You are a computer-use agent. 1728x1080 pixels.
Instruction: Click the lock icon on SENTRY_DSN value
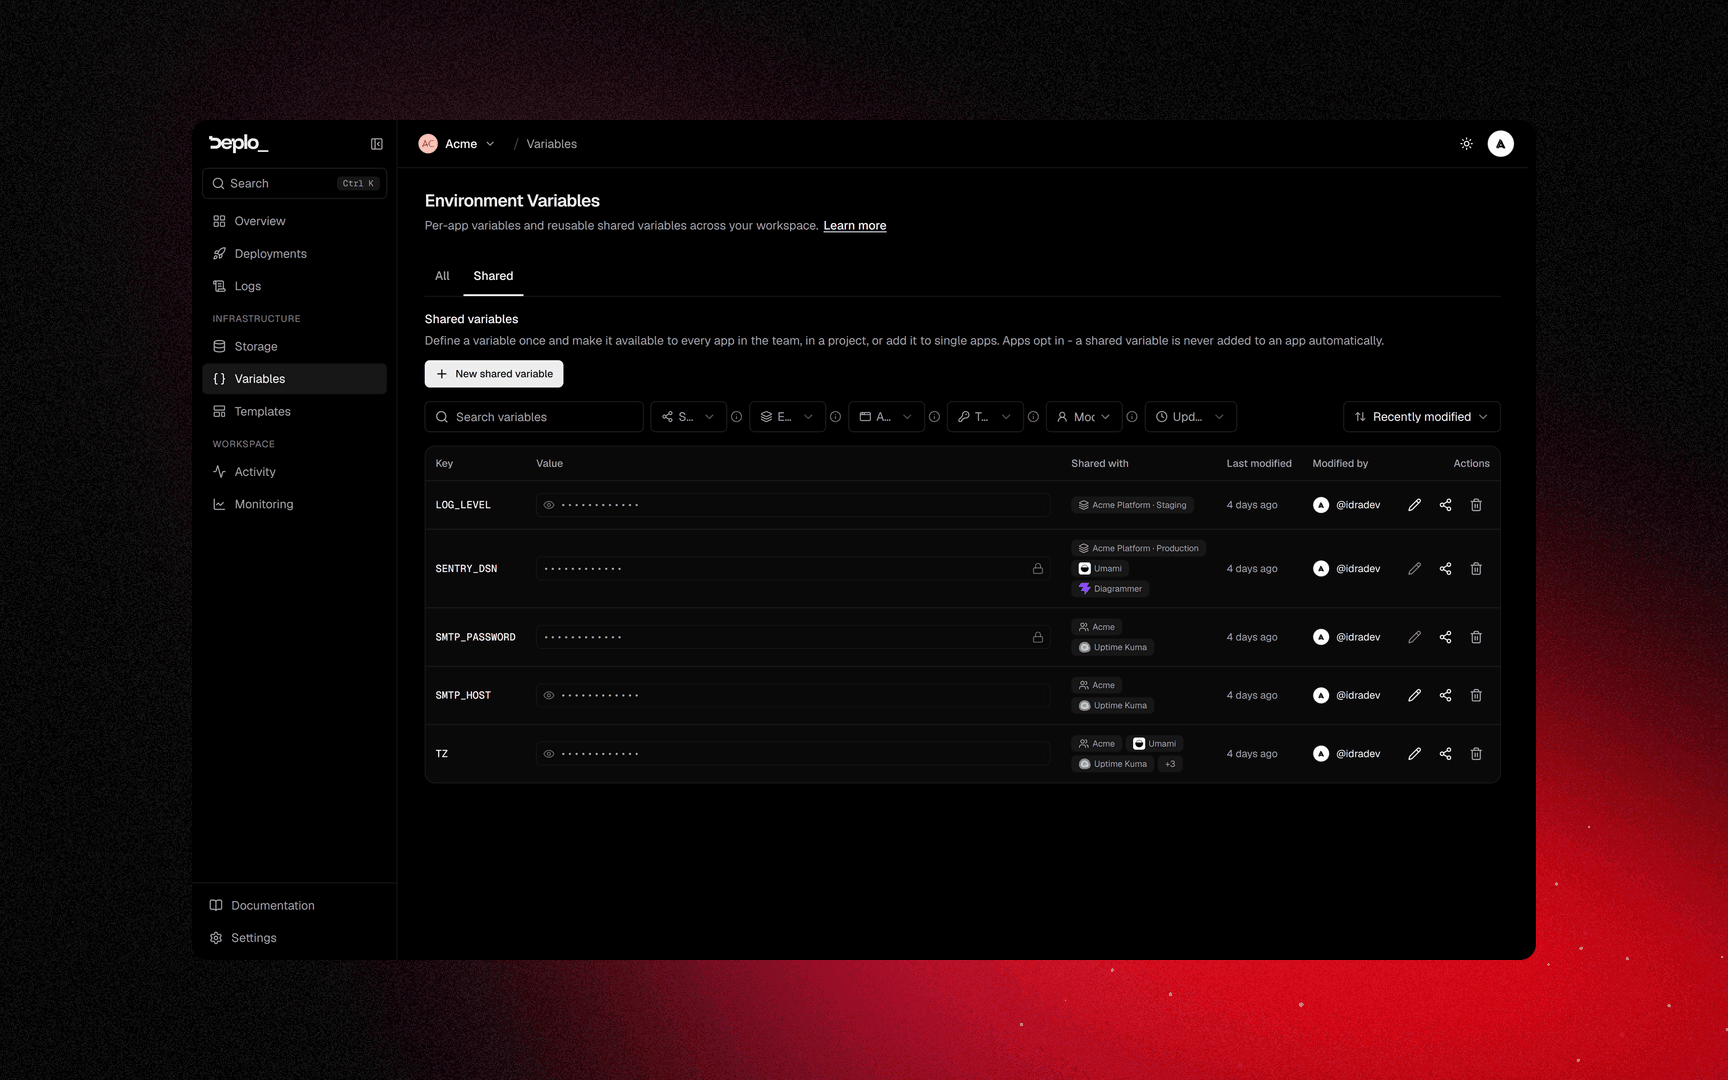click(1038, 569)
